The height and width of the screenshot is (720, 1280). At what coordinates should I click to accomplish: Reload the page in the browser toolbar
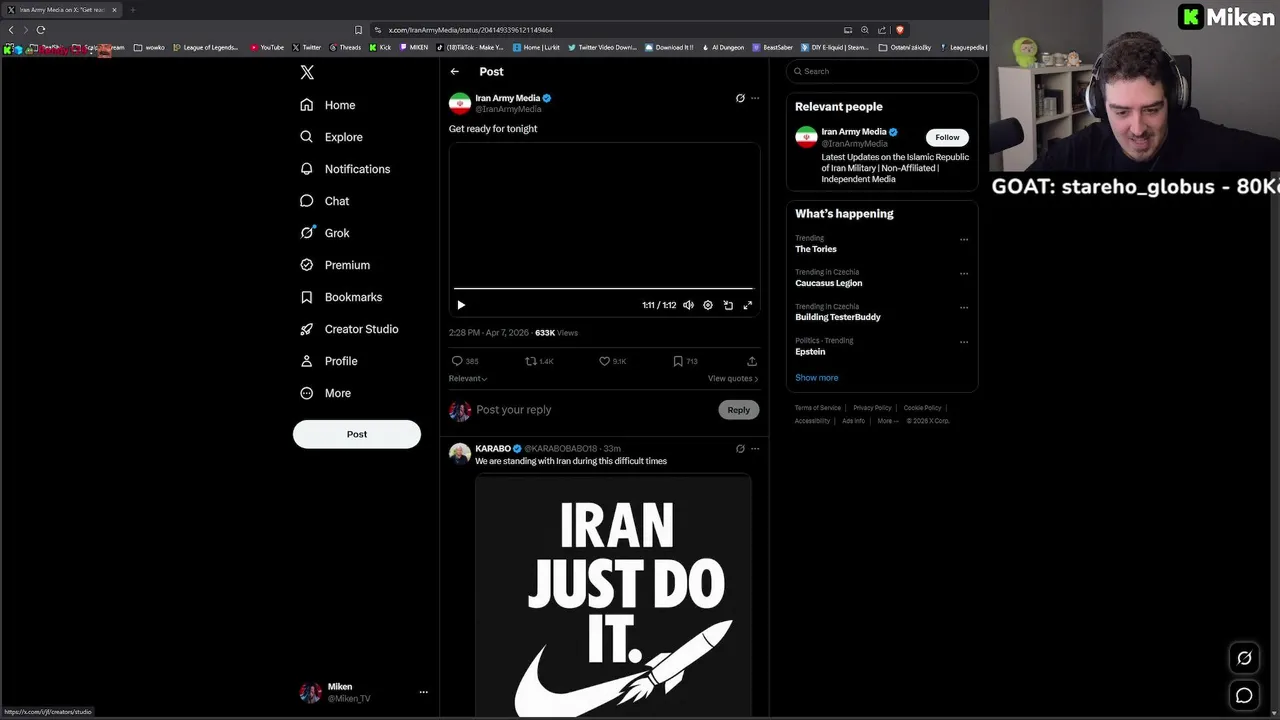[41, 30]
